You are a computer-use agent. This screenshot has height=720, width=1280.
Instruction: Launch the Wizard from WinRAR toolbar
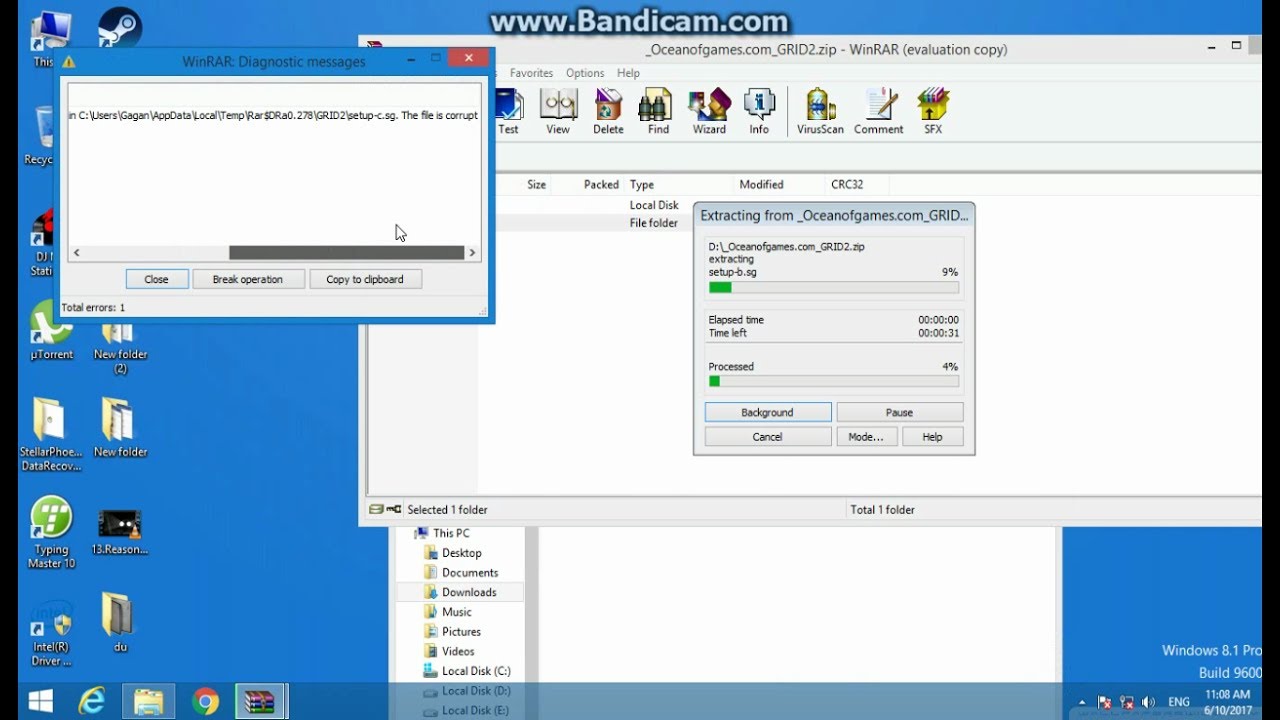click(x=709, y=111)
